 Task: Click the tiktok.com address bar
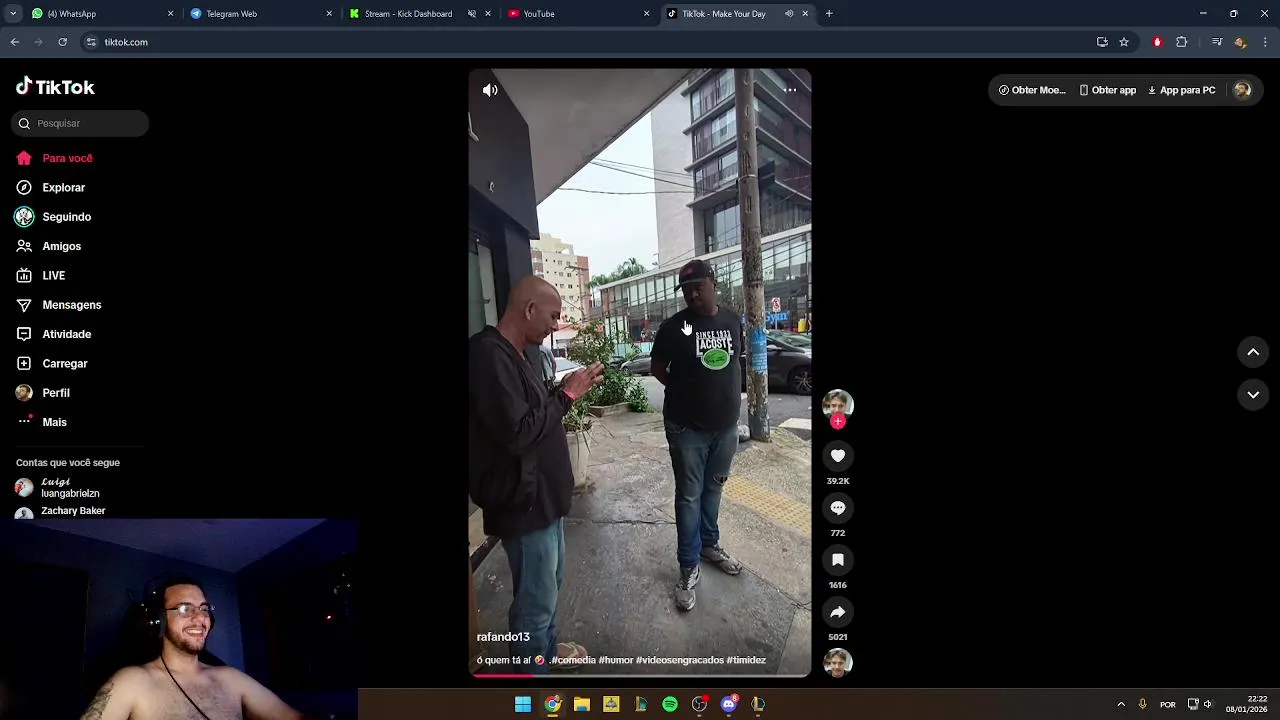click(590, 42)
